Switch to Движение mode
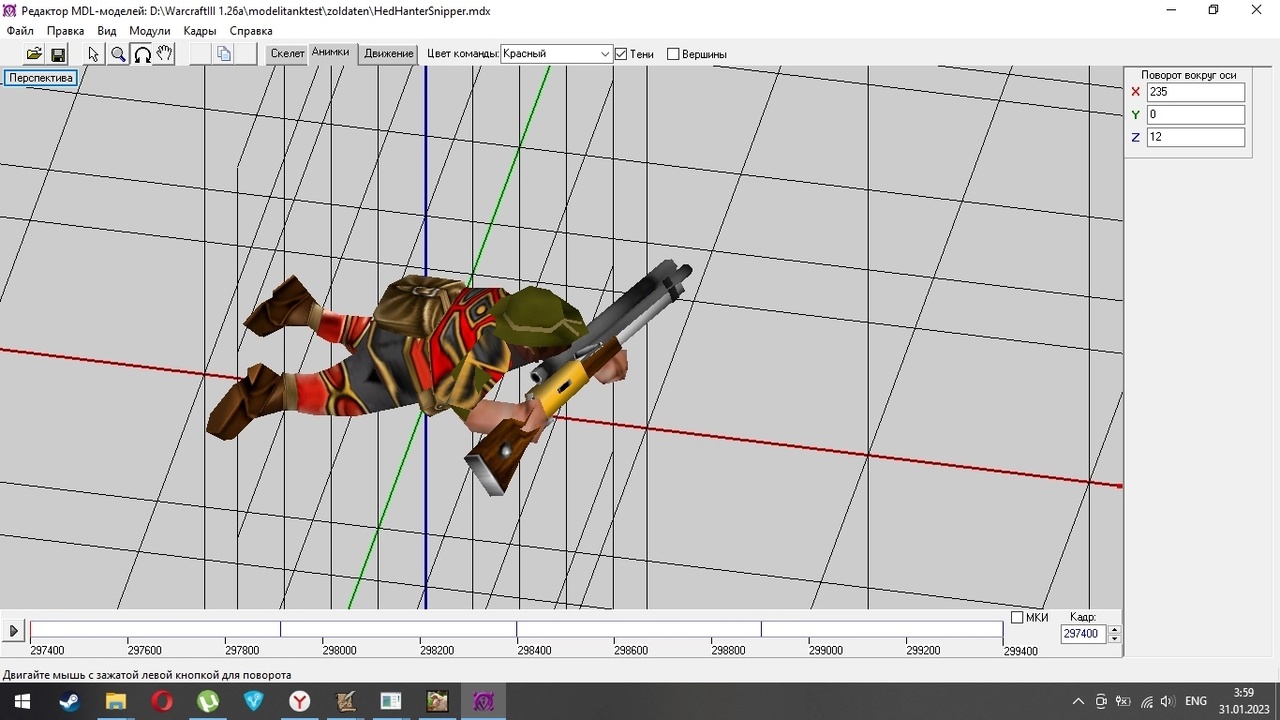This screenshot has width=1280, height=720. click(x=388, y=54)
